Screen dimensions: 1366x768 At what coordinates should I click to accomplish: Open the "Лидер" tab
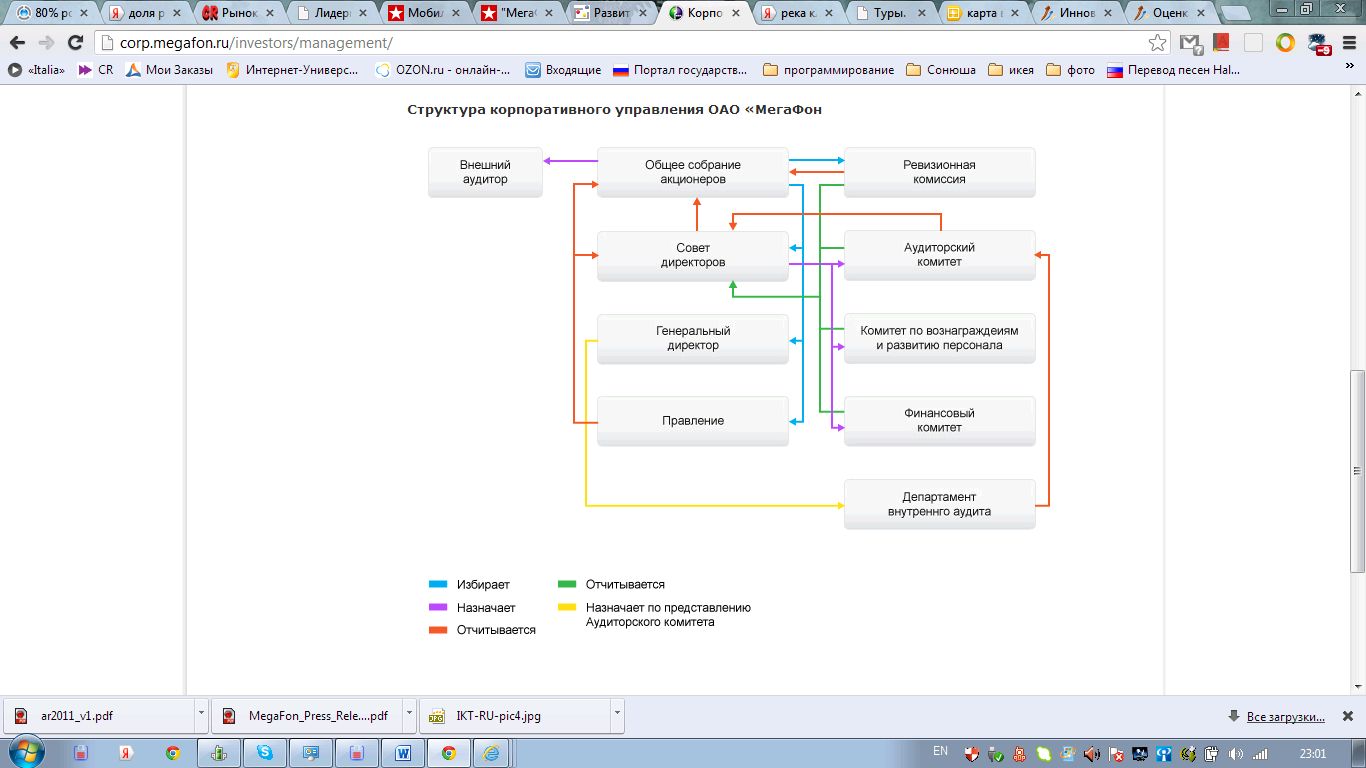pos(333,14)
